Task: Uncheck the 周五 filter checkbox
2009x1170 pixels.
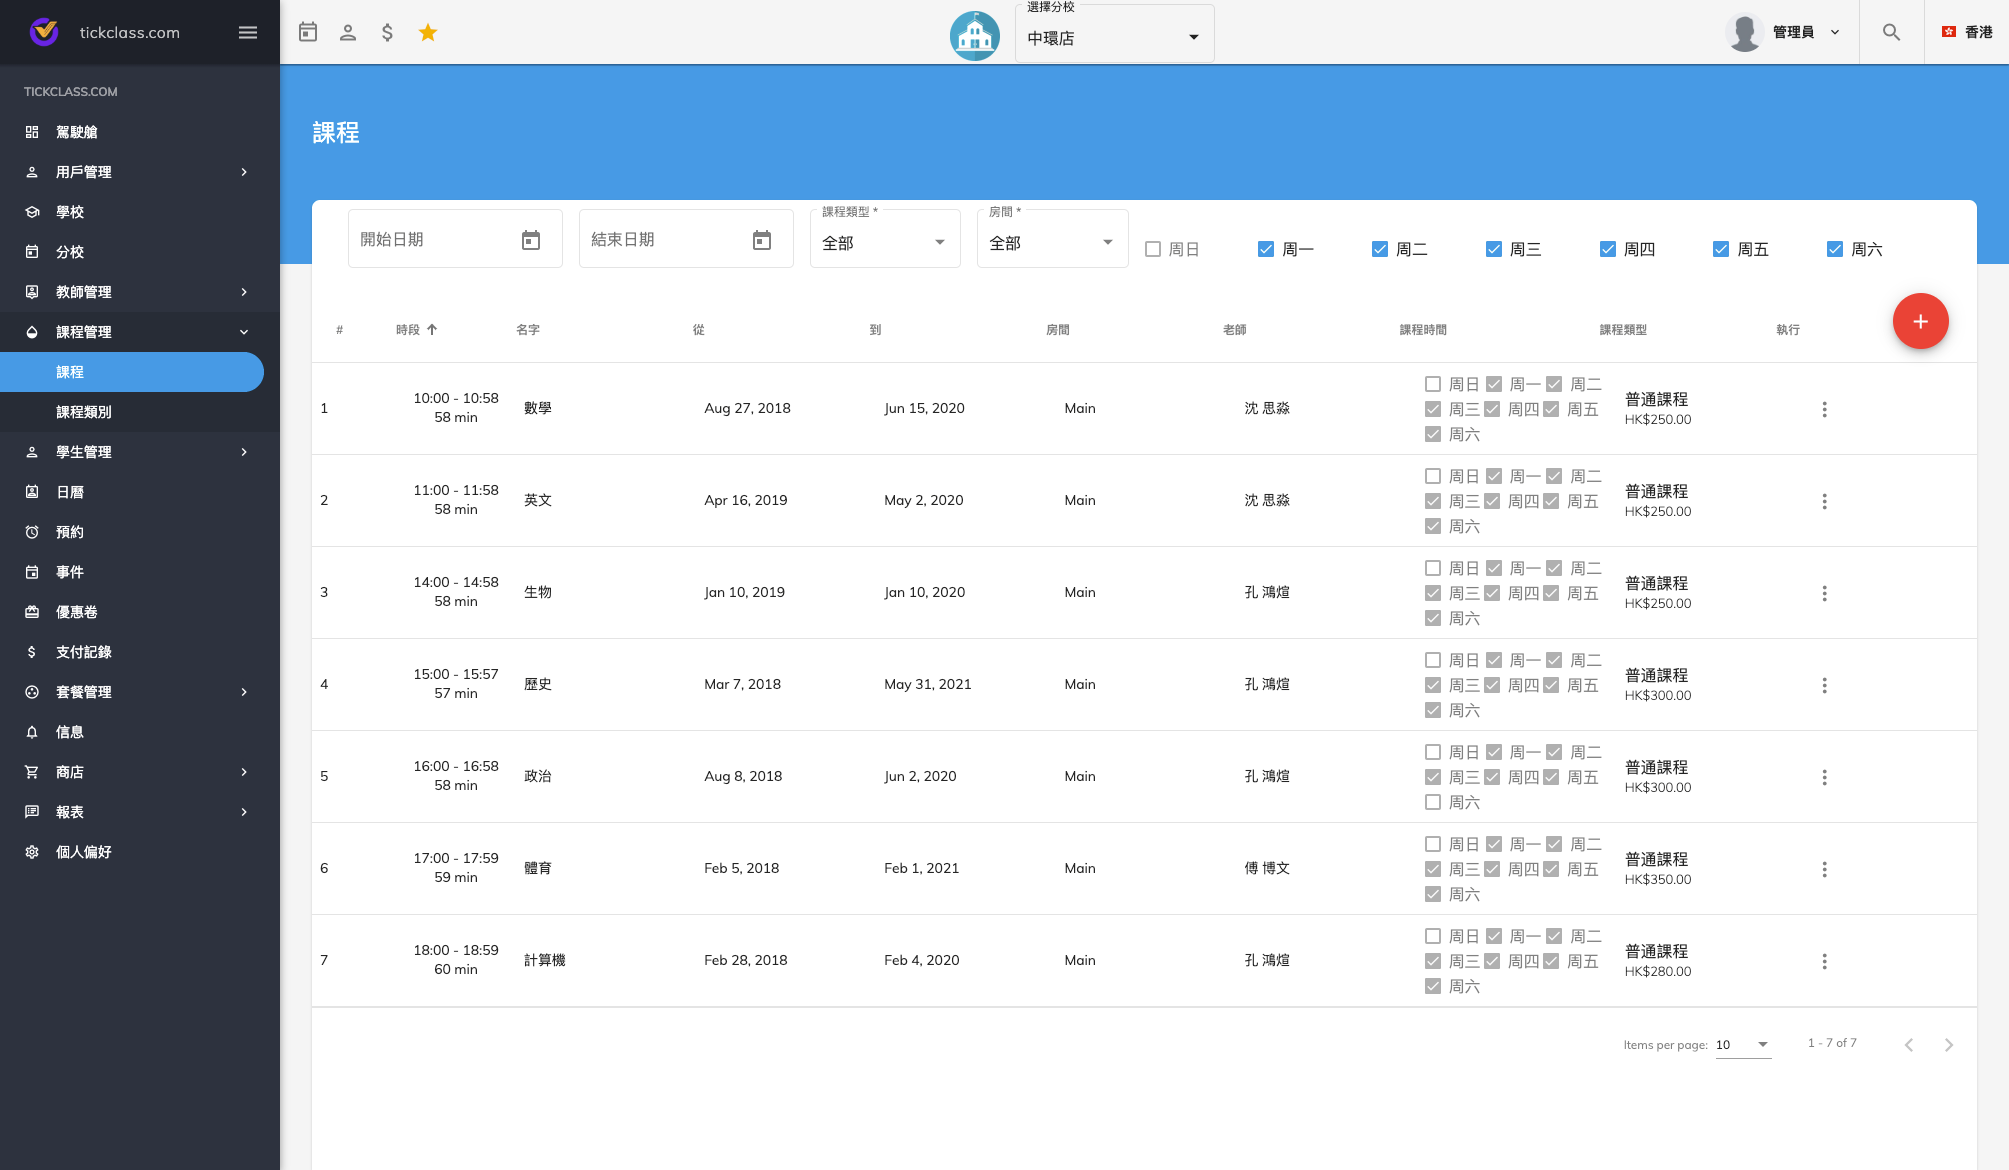Action: pos(1721,249)
